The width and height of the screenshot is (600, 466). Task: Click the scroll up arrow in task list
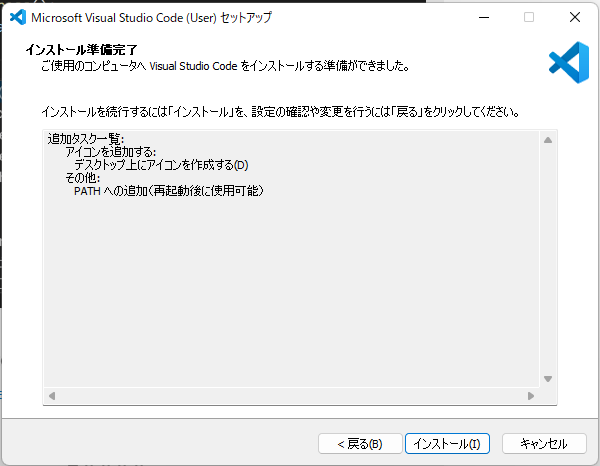[548, 140]
